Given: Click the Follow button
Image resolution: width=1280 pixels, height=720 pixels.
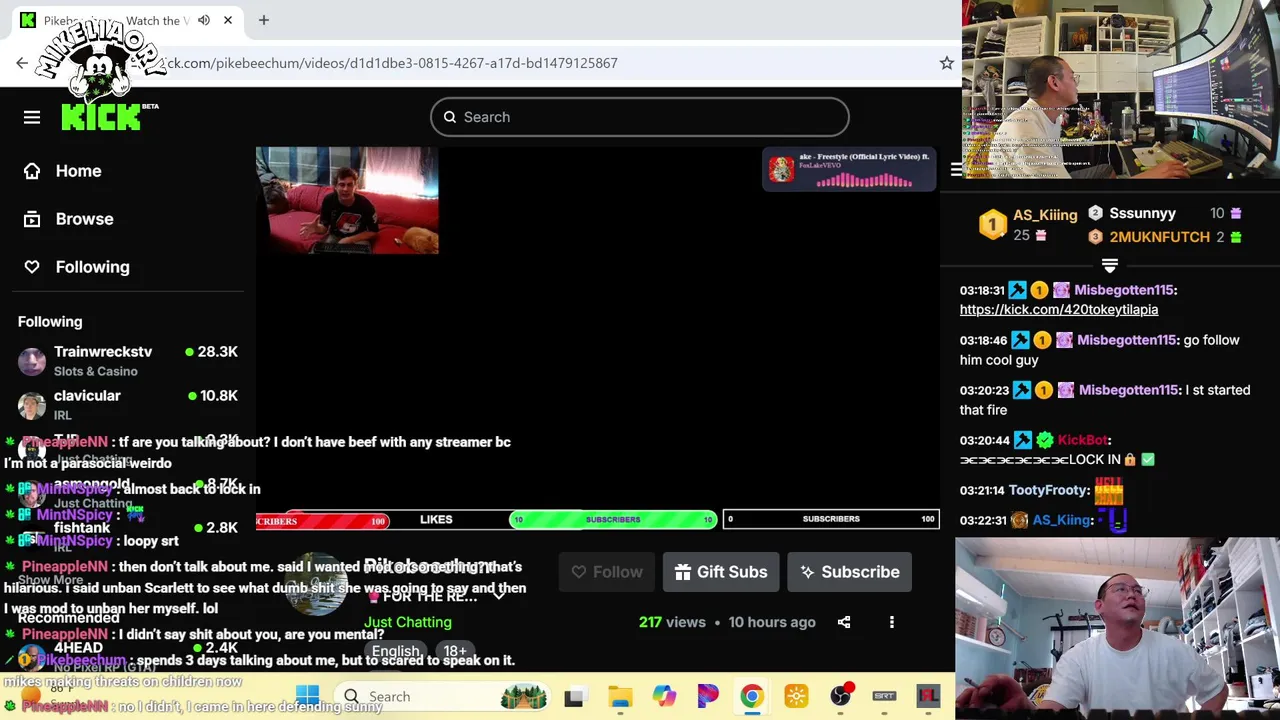Looking at the screenshot, I should point(607,572).
